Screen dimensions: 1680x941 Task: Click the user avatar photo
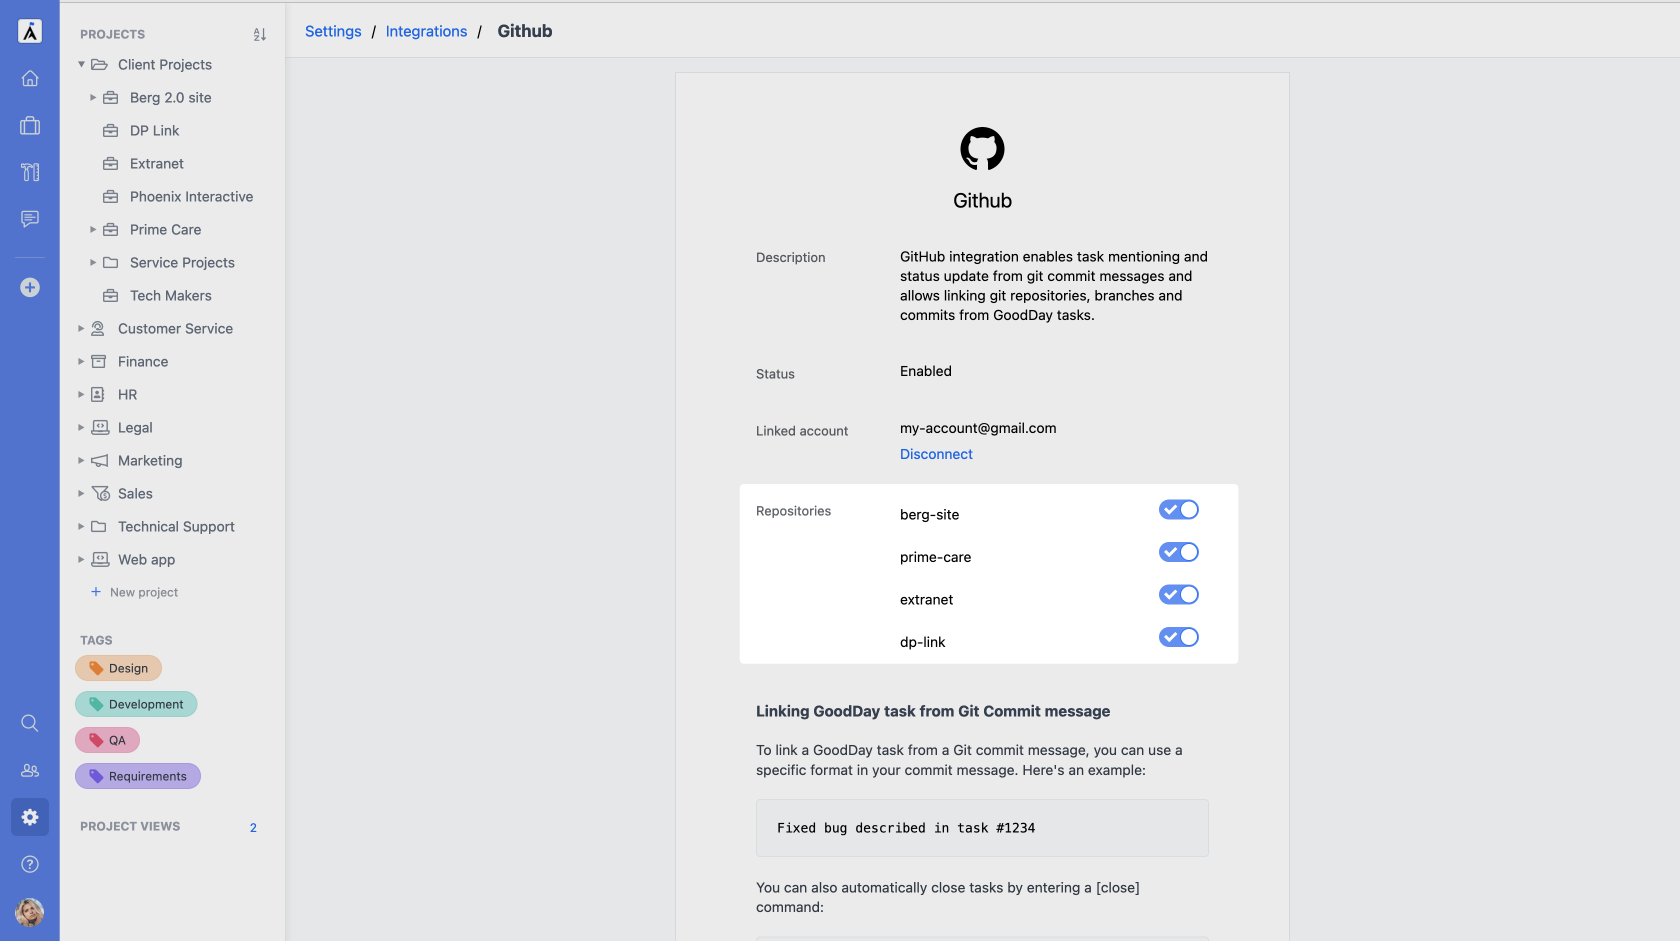pos(30,912)
